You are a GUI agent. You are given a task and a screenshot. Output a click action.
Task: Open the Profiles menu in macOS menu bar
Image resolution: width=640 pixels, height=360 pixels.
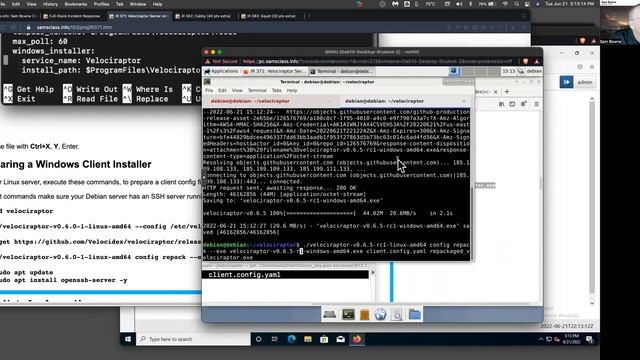coord(101,4)
